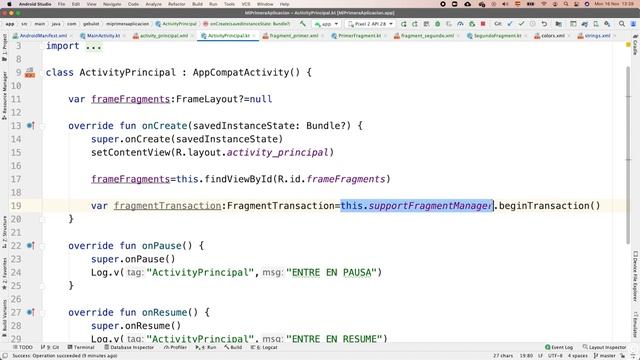The image size is (640, 360).
Task: Switch to fragment_primer.xml tab
Action: point(293,36)
